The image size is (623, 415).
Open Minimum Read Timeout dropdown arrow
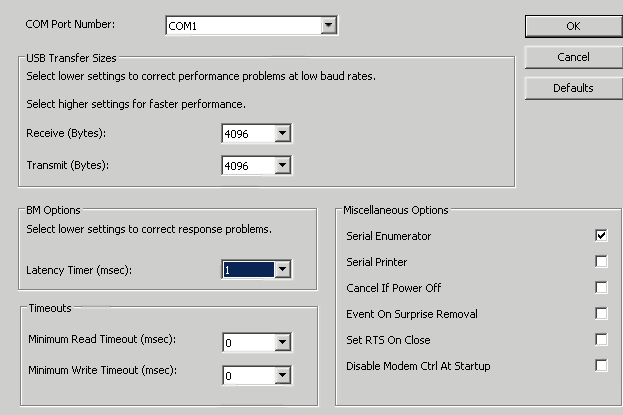(x=282, y=342)
